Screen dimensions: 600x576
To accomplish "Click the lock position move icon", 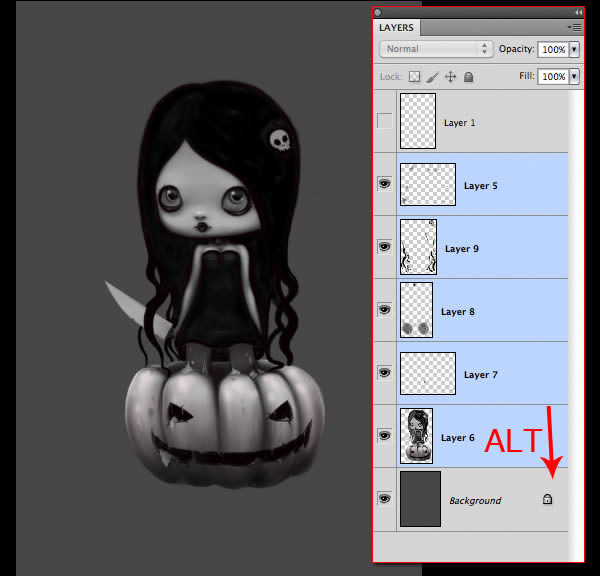I will pyautogui.click(x=450, y=77).
